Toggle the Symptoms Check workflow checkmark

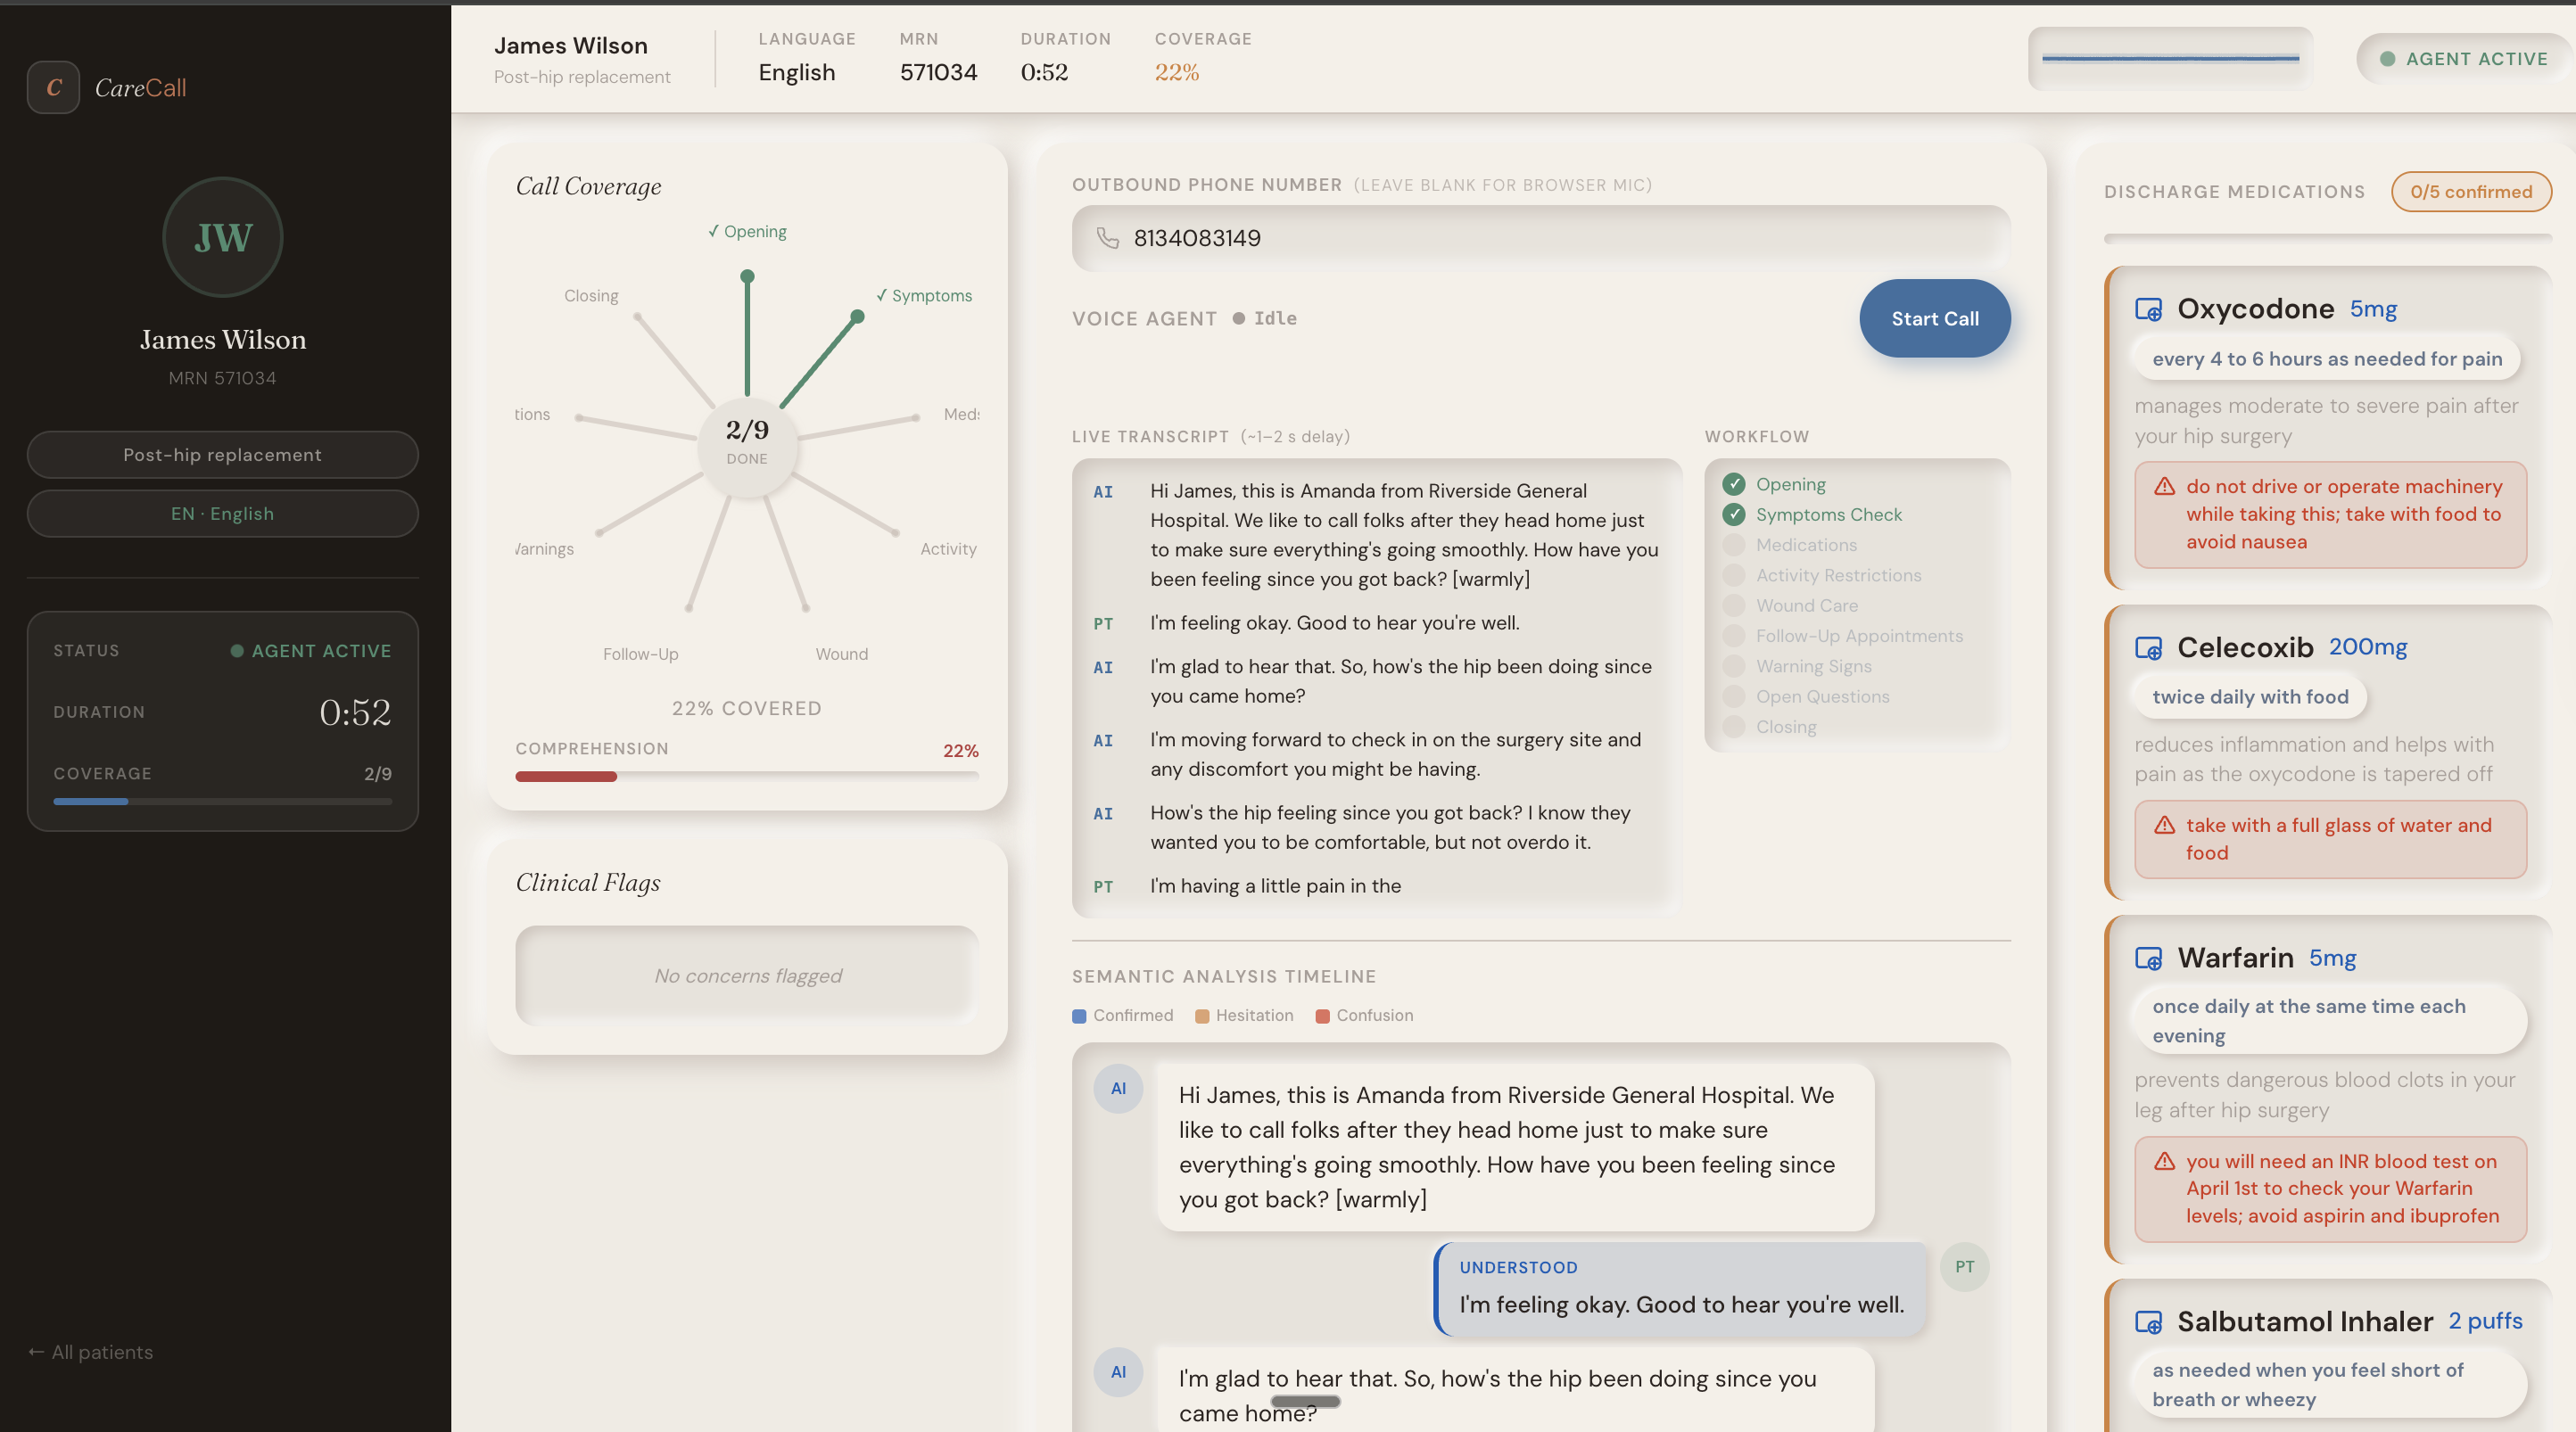pyautogui.click(x=1733, y=515)
